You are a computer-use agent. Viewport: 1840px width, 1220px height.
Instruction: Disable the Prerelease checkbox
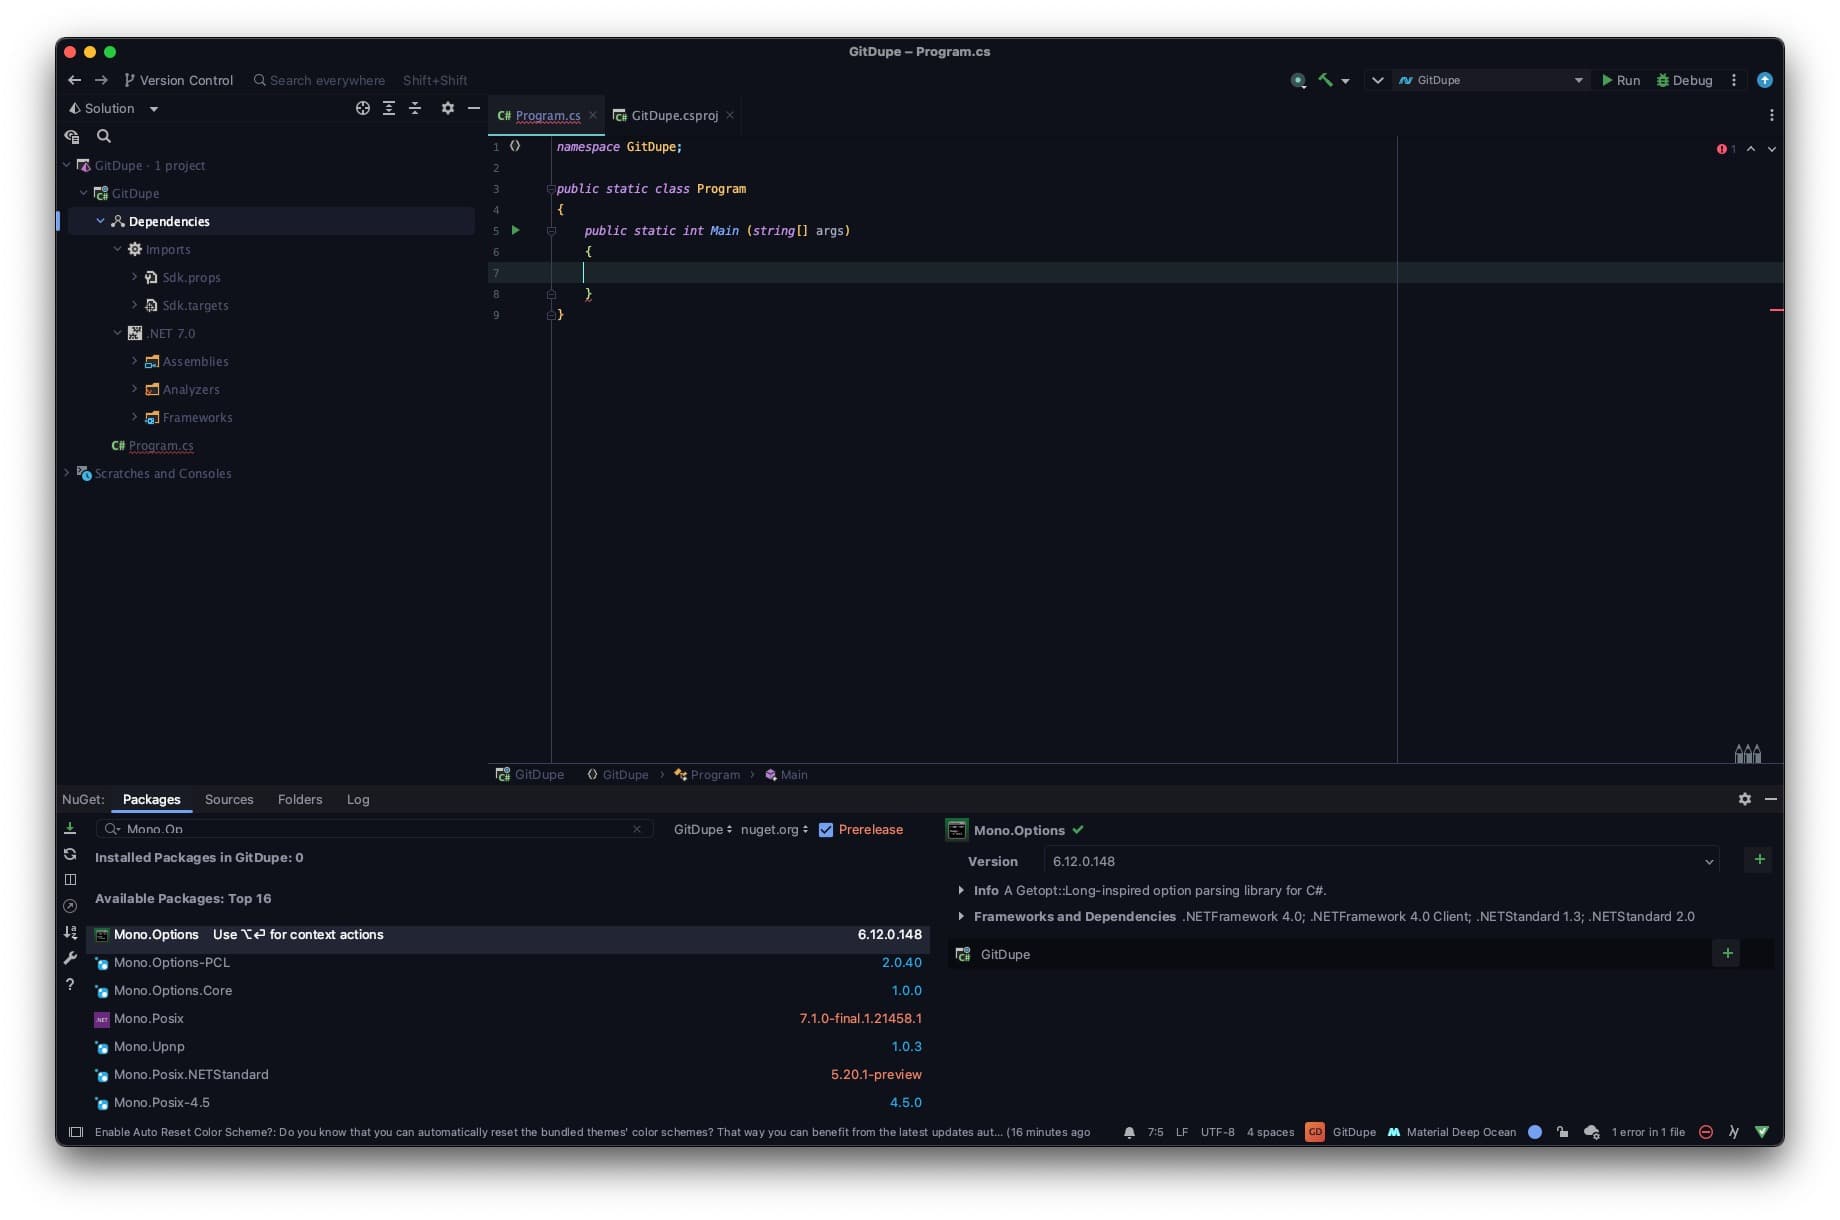tap(826, 830)
